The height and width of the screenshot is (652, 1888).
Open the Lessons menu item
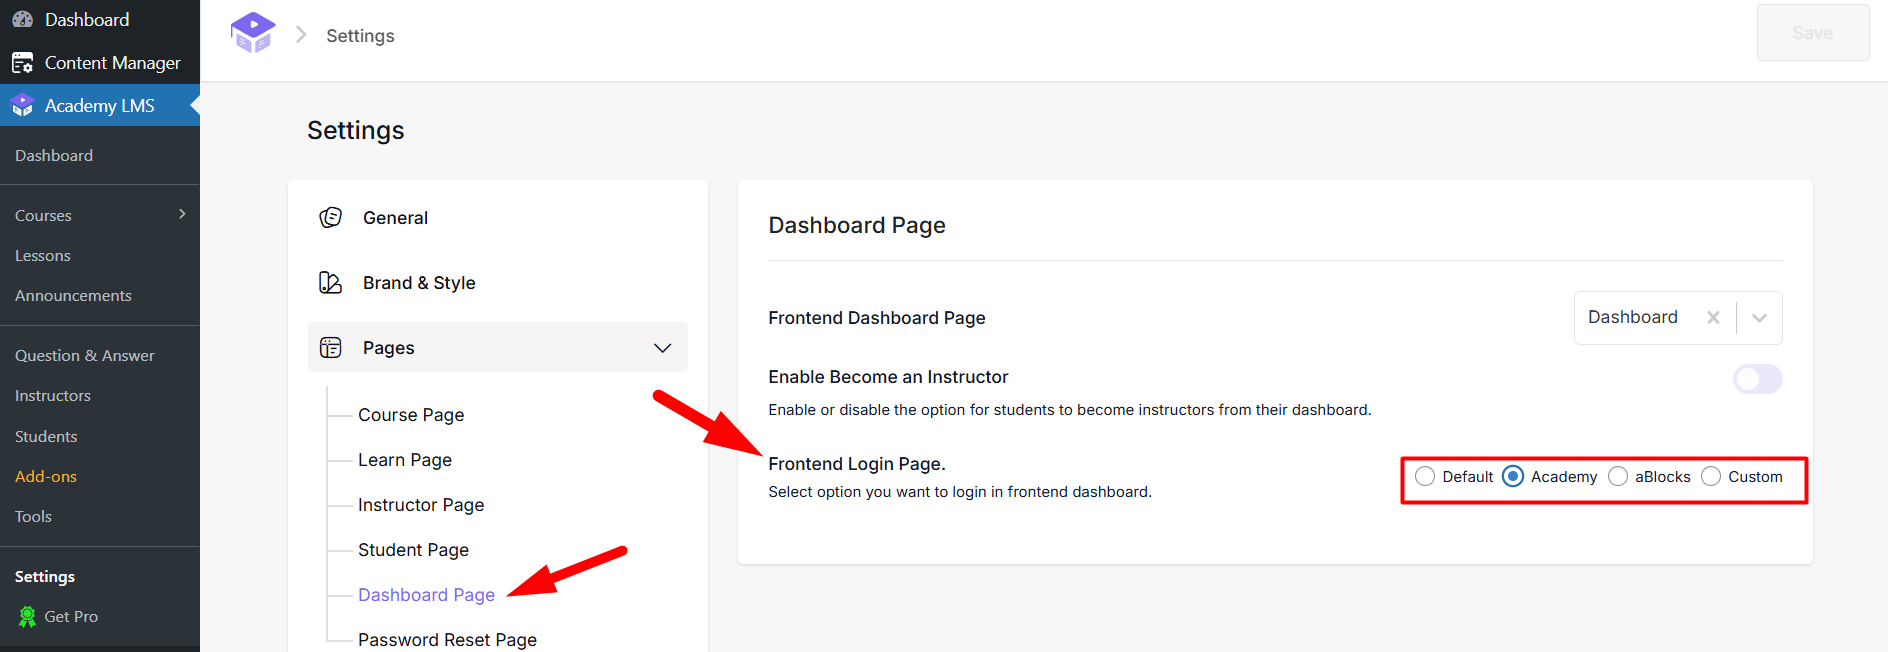point(42,255)
